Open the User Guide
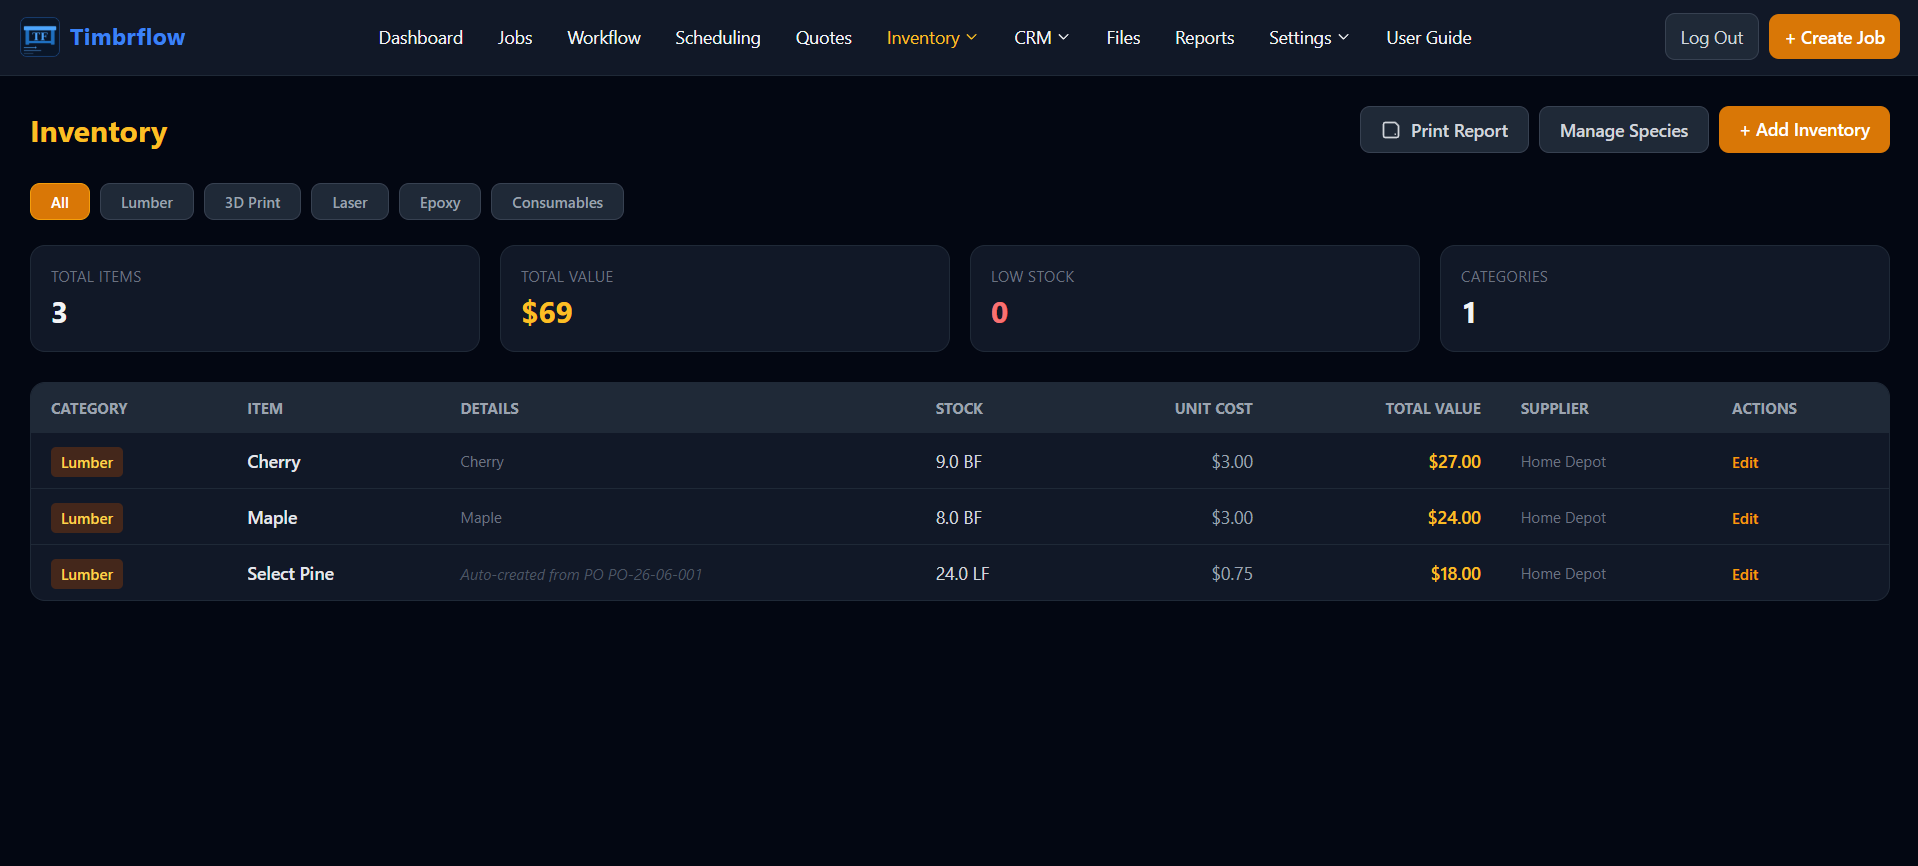This screenshot has width=1918, height=866. [1428, 38]
